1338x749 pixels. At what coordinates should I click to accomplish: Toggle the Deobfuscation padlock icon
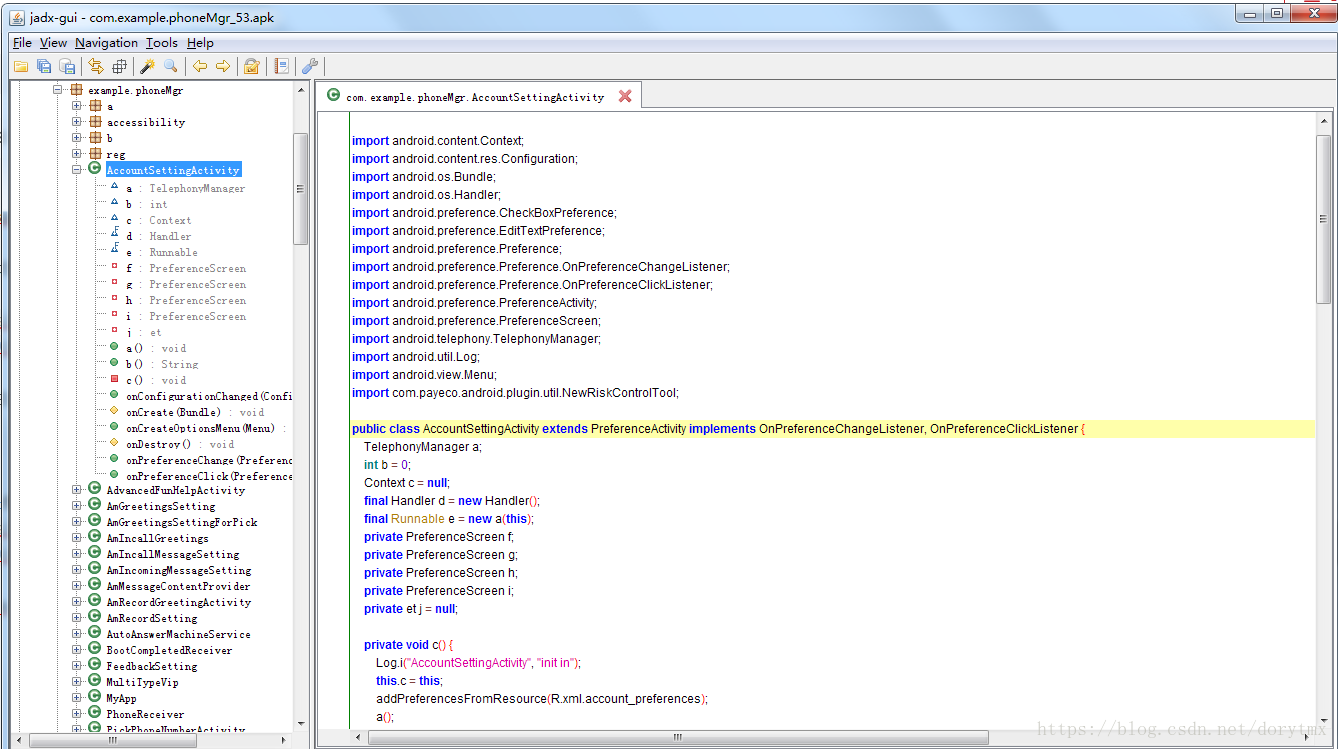[252, 66]
